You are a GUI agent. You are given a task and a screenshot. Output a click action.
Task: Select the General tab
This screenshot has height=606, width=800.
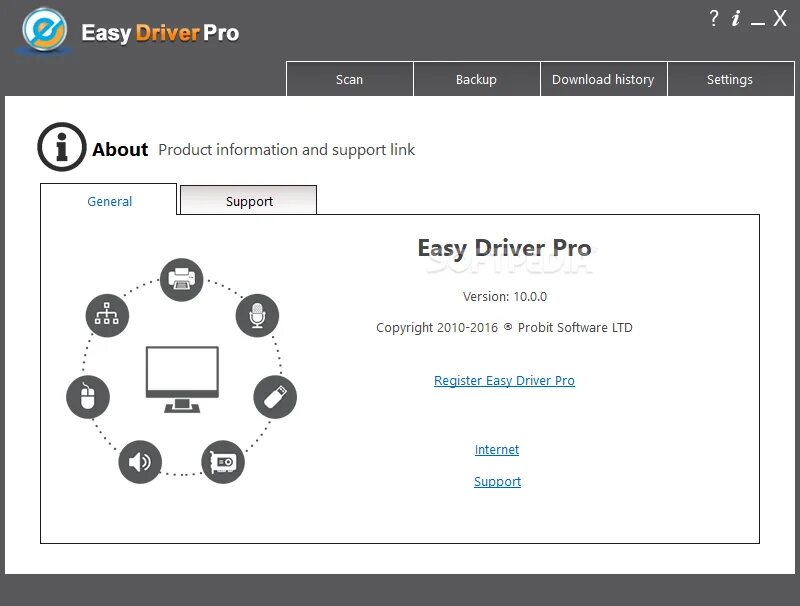[109, 201]
